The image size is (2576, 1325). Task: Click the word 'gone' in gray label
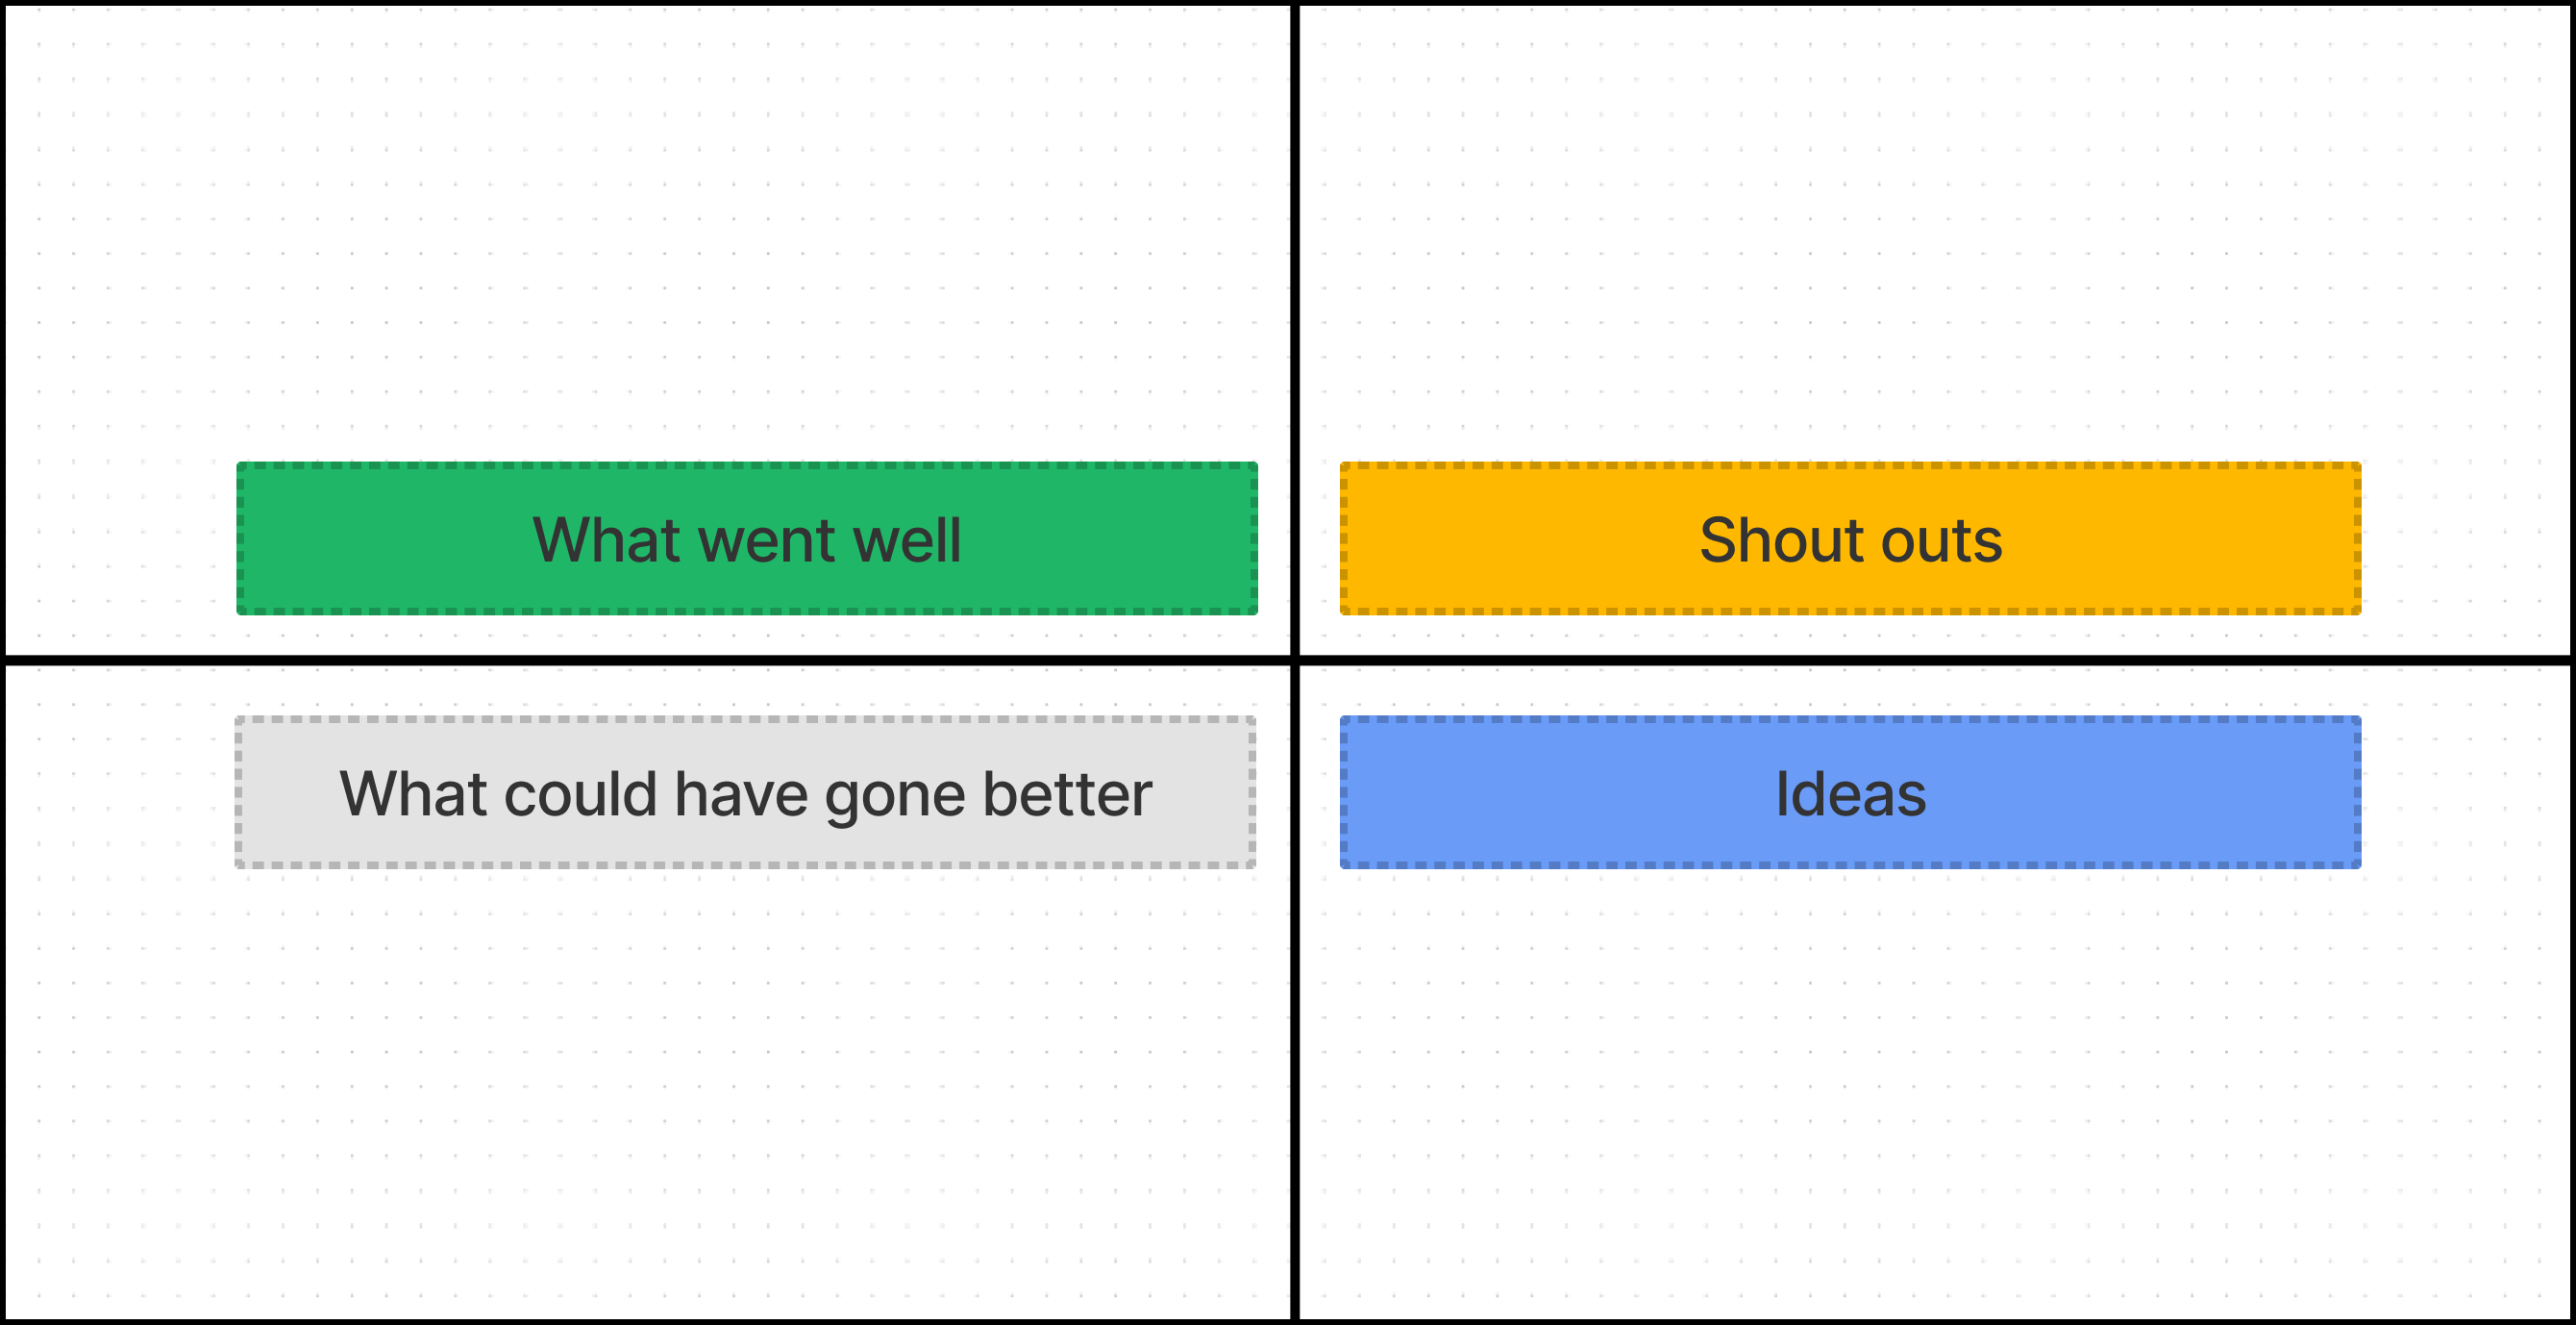tap(896, 794)
